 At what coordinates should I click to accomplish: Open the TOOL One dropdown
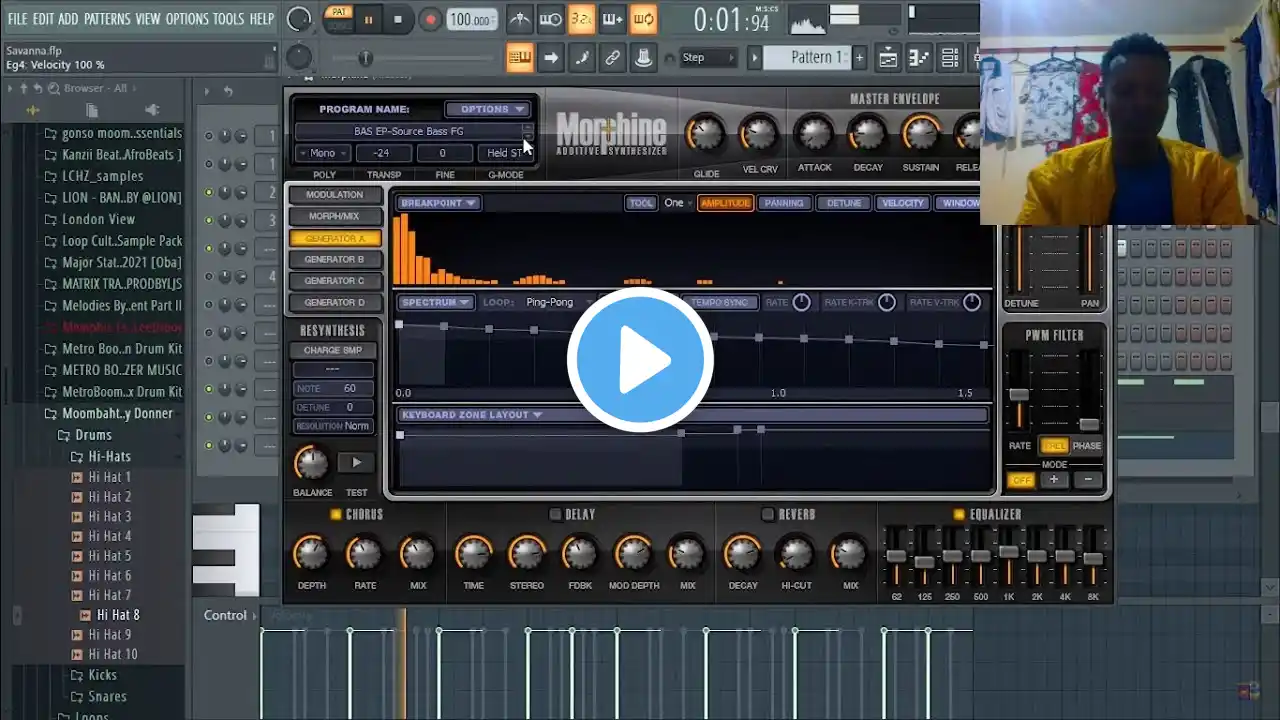pos(679,203)
